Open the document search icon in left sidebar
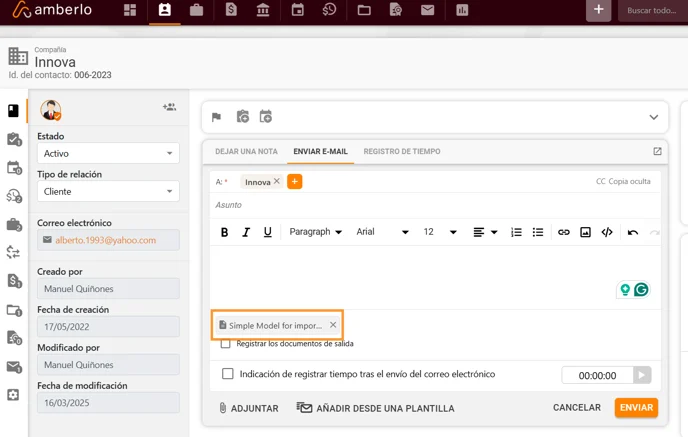 [14, 338]
